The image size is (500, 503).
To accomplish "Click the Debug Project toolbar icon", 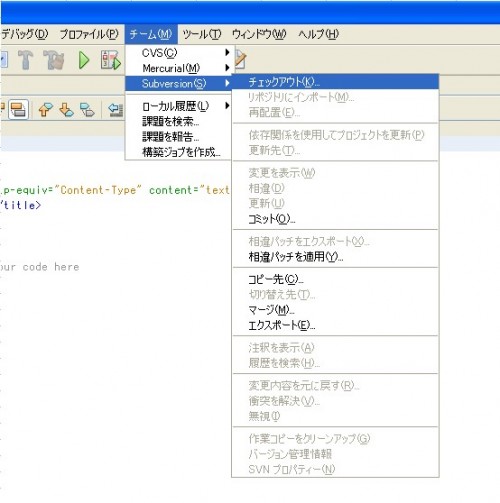I will click(110, 60).
